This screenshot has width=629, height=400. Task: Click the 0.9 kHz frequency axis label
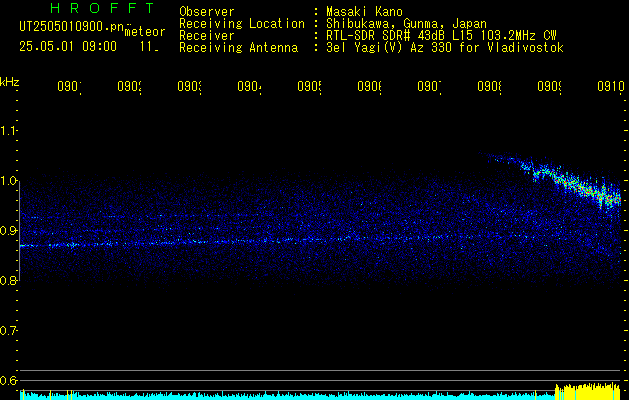(8, 231)
